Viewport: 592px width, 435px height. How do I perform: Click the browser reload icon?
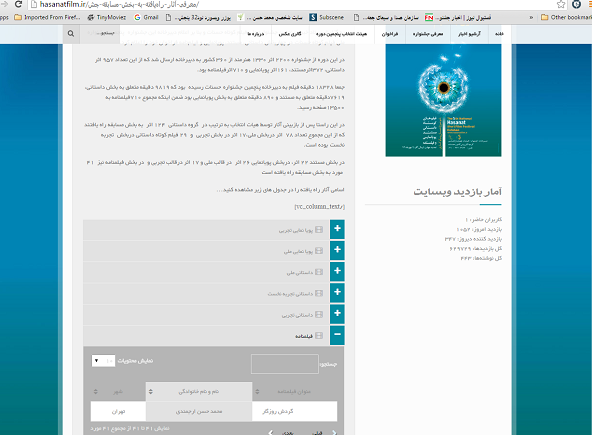coord(18,5)
